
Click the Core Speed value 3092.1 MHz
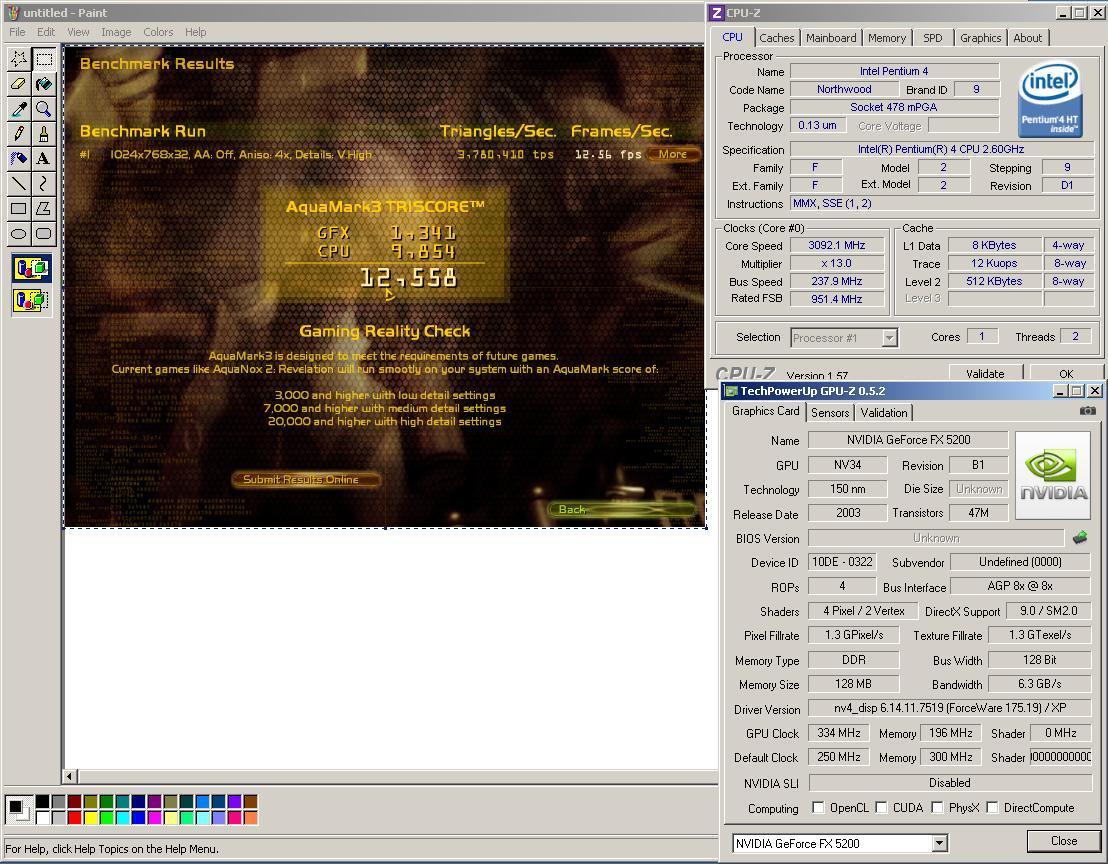pyautogui.click(x=837, y=245)
